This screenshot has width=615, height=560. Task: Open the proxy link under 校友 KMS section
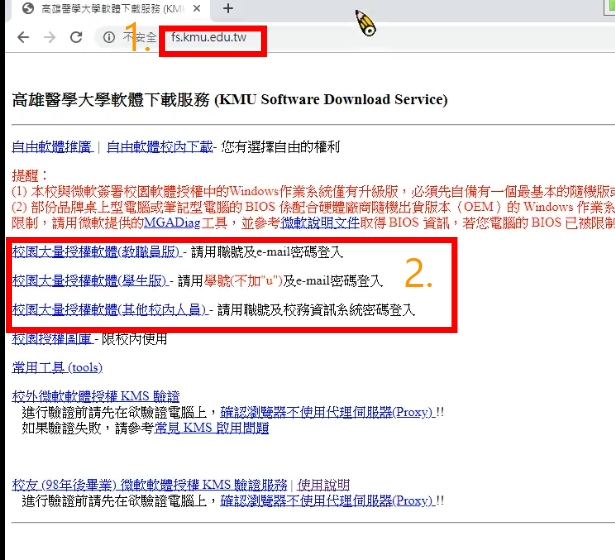click(326, 501)
